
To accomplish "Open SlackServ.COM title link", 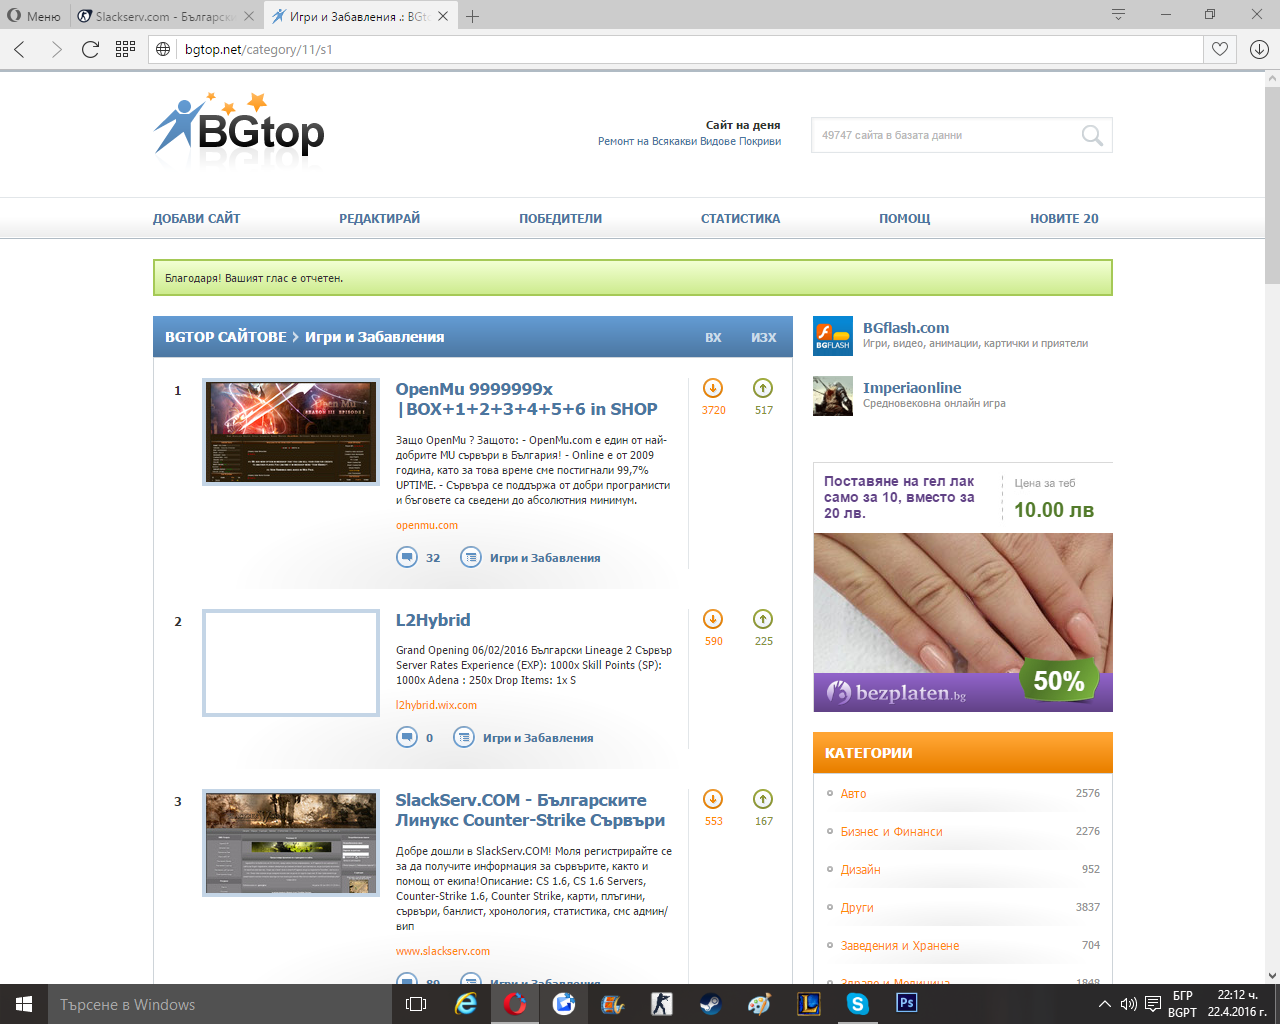I will (x=530, y=810).
